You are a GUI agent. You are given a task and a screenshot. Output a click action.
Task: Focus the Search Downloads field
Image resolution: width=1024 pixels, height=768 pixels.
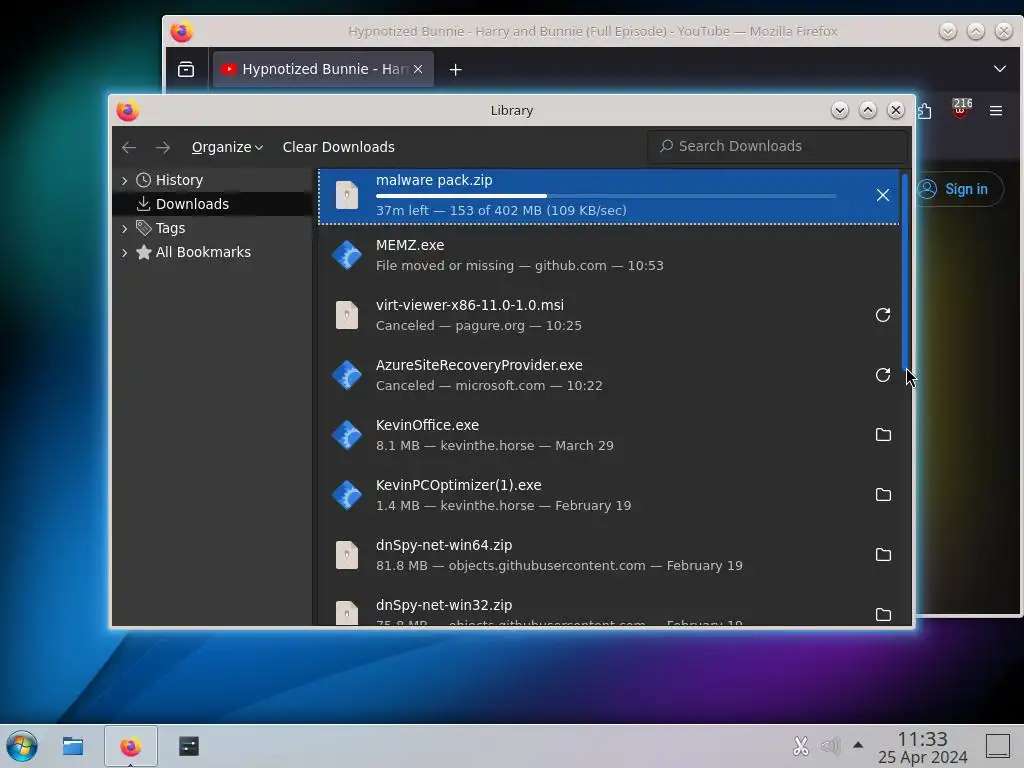click(777, 146)
